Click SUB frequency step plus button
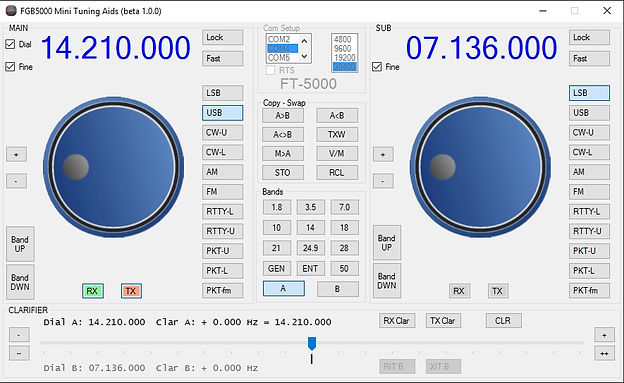 tap(383, 154)
